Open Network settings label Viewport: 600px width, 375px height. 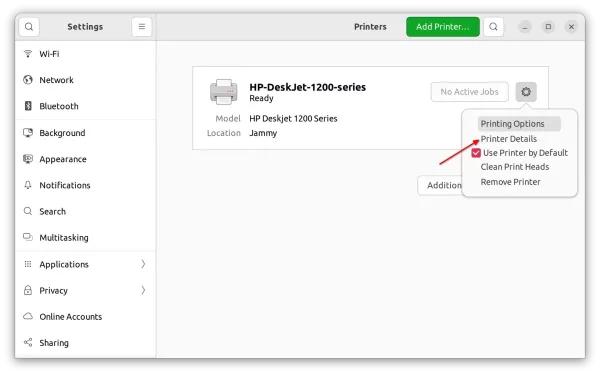click(x=56, y=80)
